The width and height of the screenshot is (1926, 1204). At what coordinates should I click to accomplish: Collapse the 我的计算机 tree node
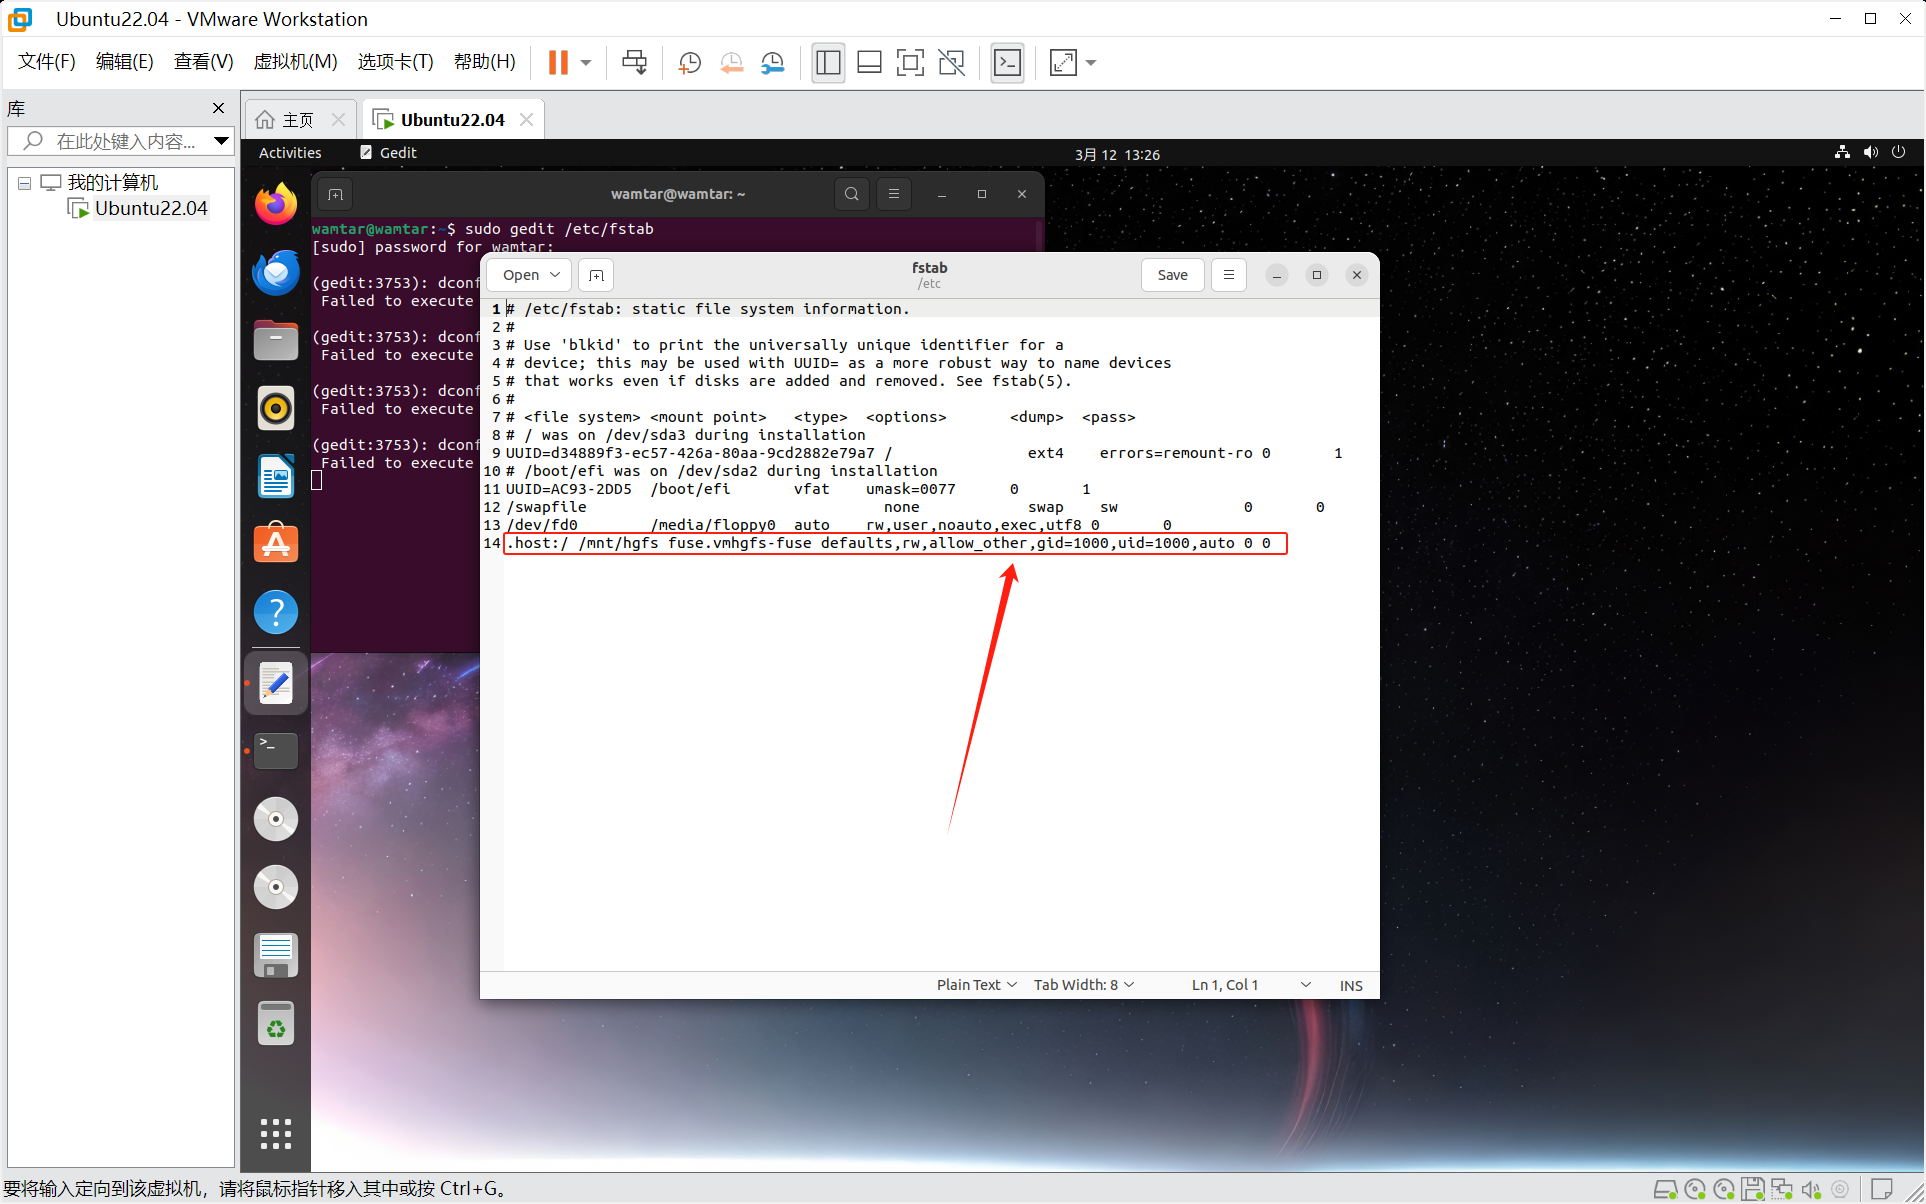24,183
